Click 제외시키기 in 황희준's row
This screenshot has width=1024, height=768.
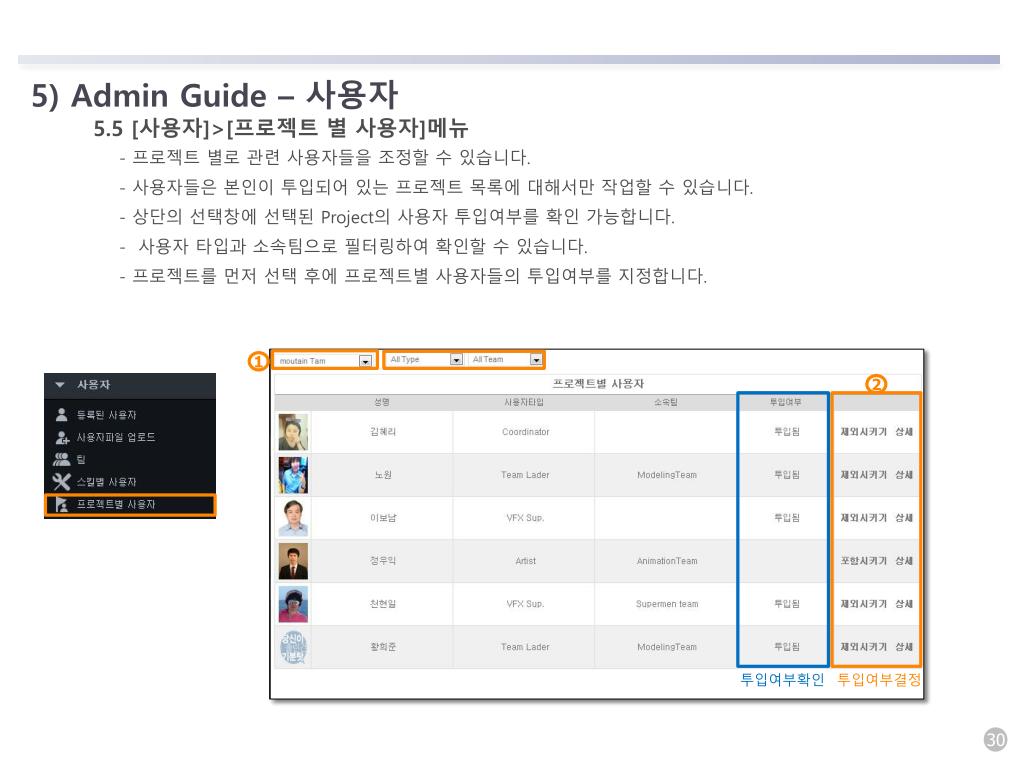click(x=863, y=647)
